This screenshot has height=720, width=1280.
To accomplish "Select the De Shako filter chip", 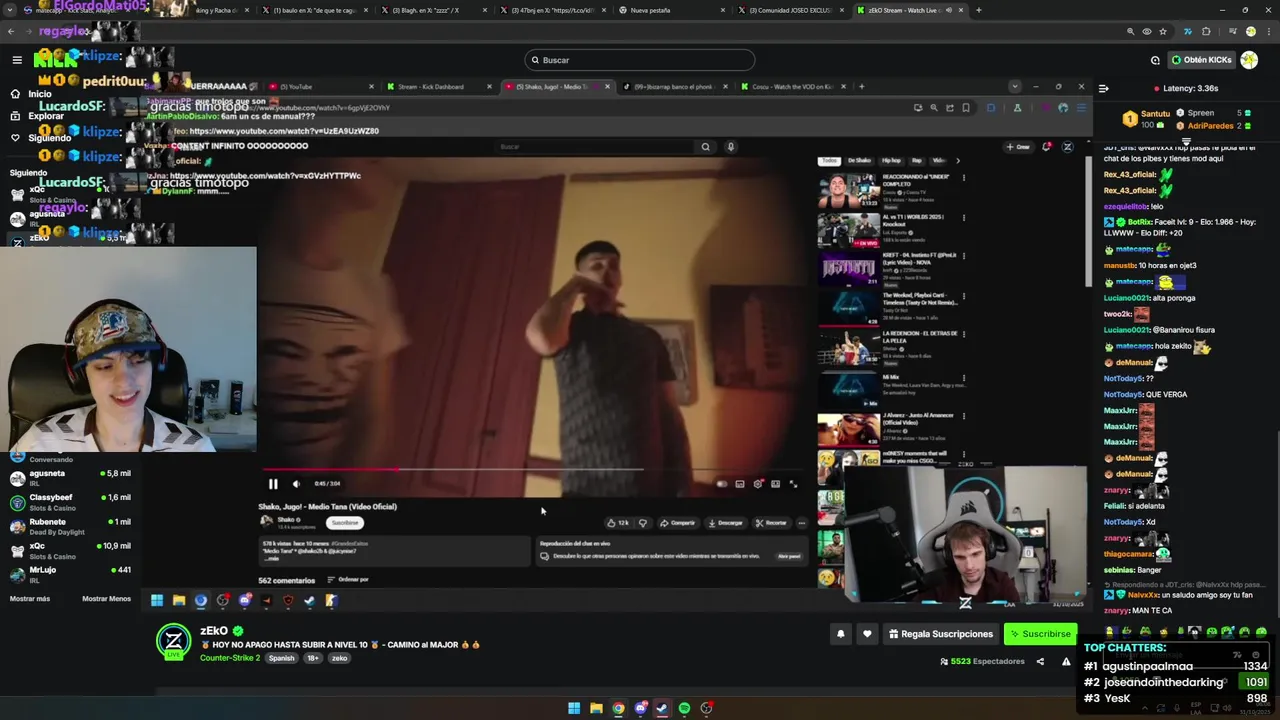I will 860,160.
